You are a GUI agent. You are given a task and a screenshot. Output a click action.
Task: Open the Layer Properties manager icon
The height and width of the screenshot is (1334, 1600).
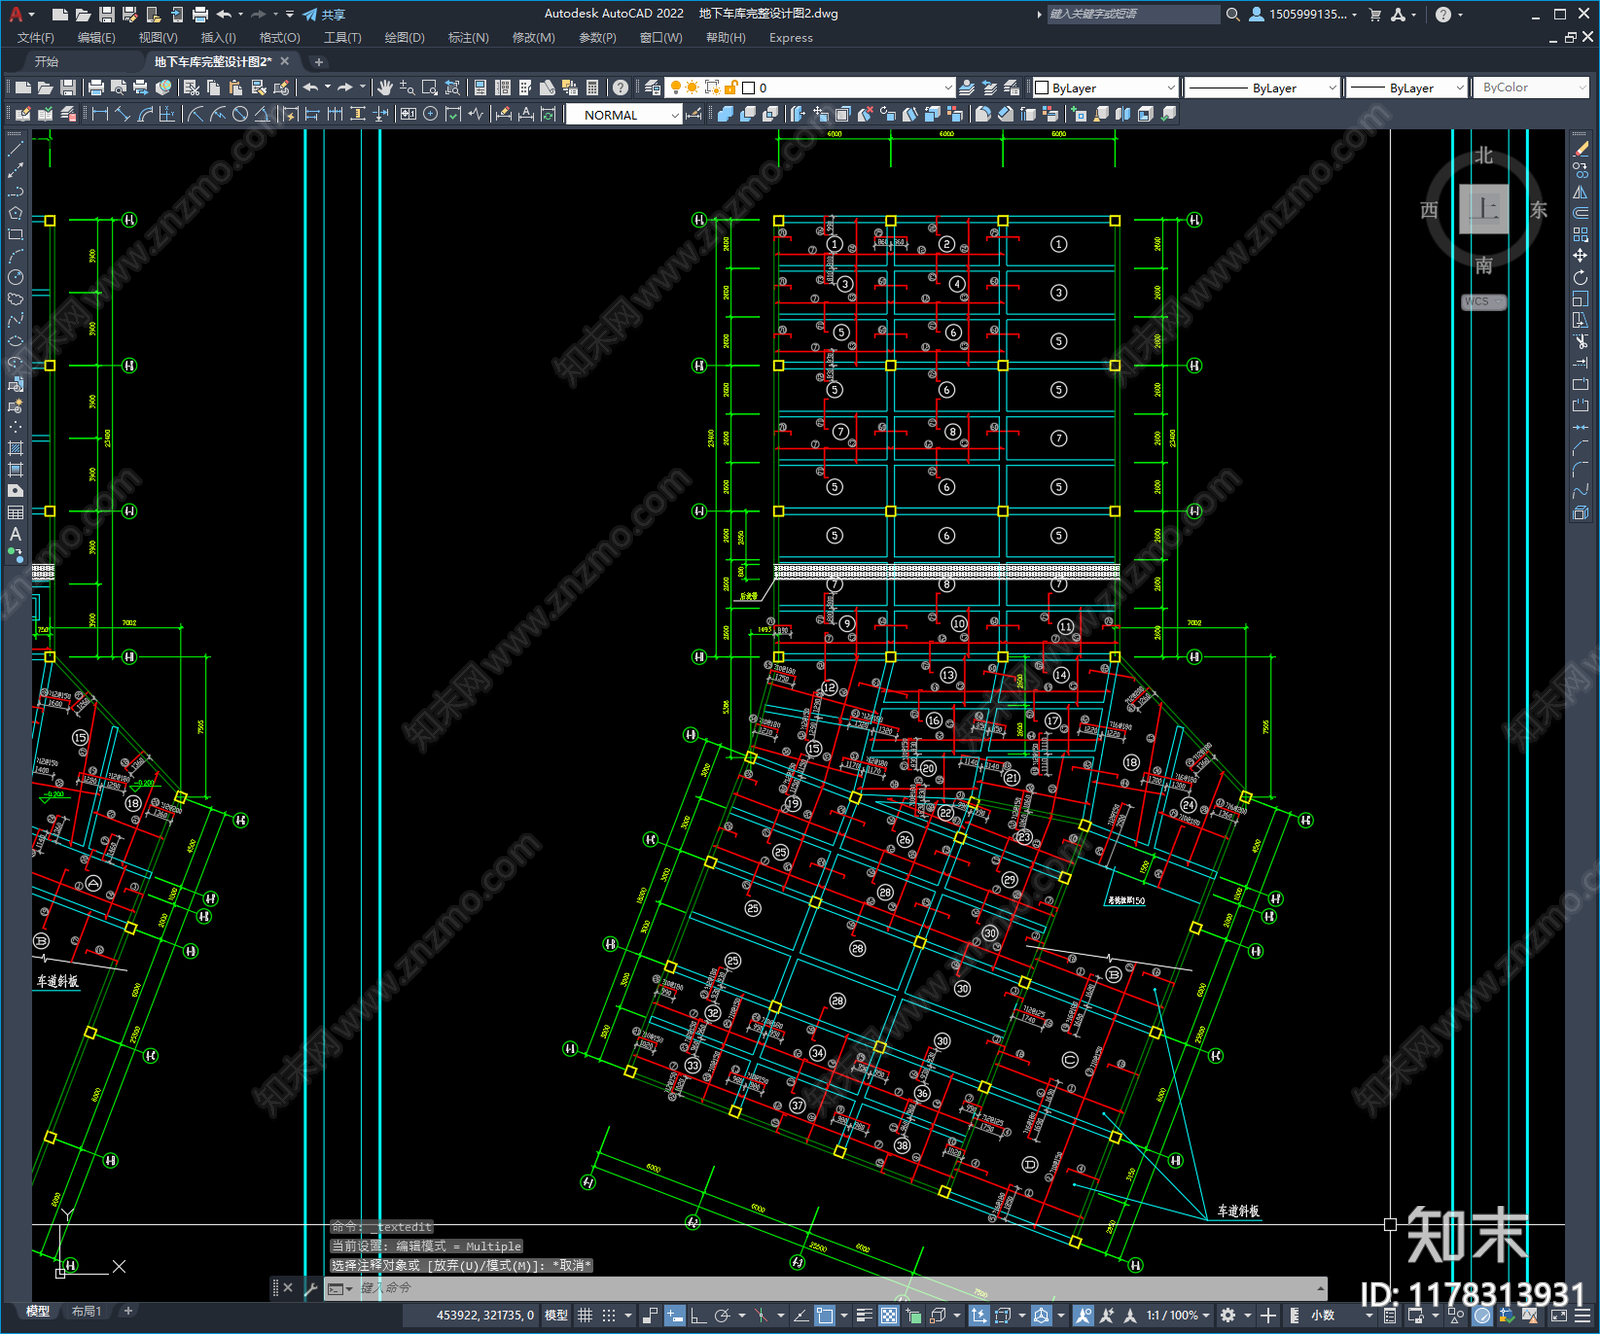pos(652,88)
